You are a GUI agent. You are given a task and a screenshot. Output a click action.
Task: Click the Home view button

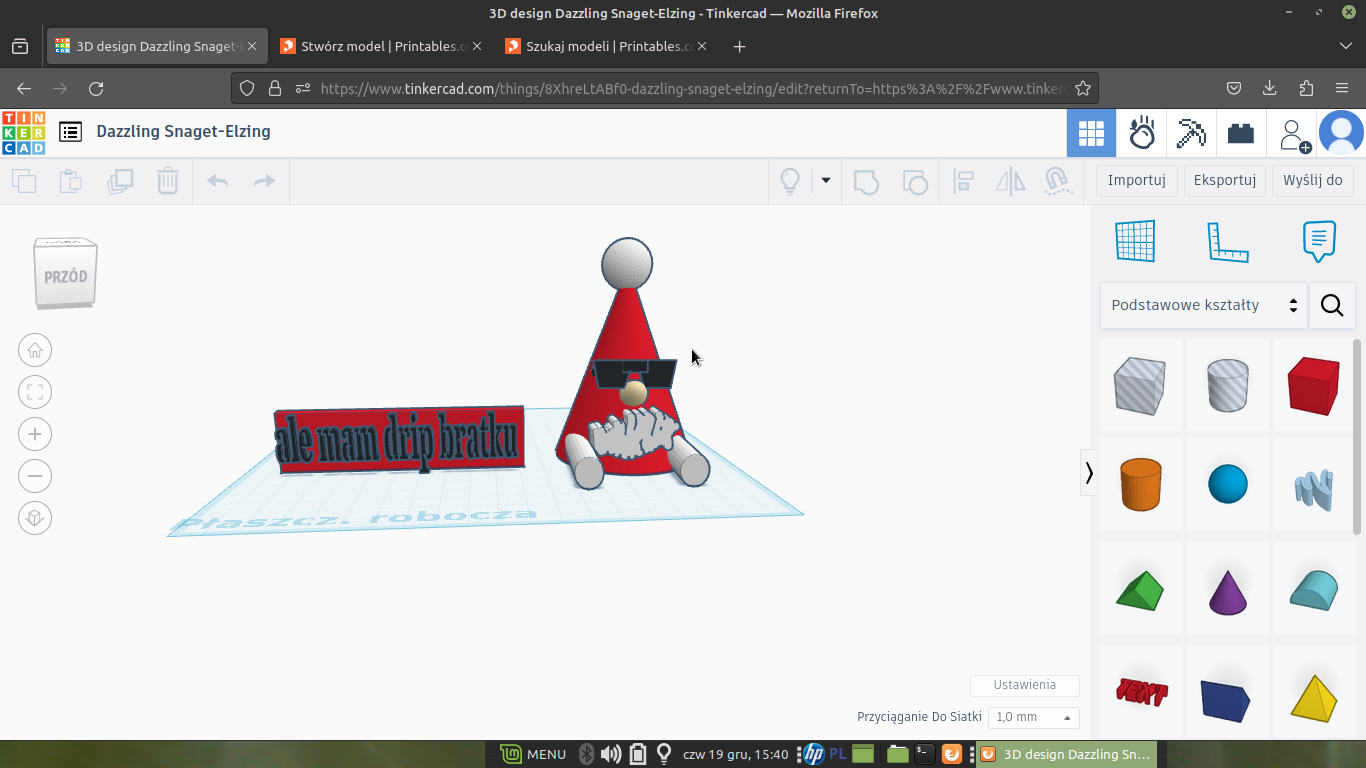(35, 350)
